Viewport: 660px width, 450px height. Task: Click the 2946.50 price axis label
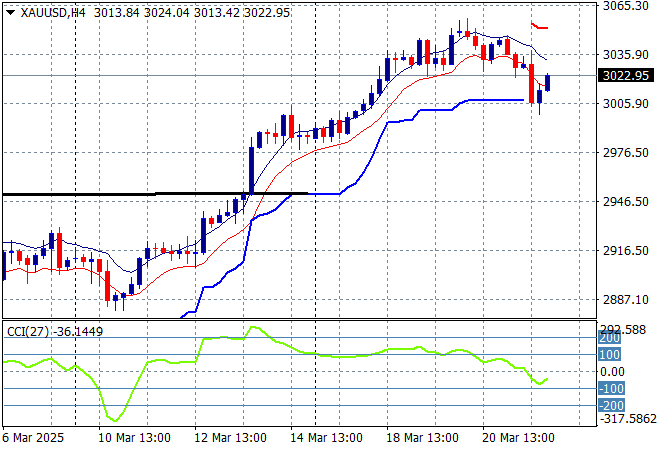tap(625, 202)
